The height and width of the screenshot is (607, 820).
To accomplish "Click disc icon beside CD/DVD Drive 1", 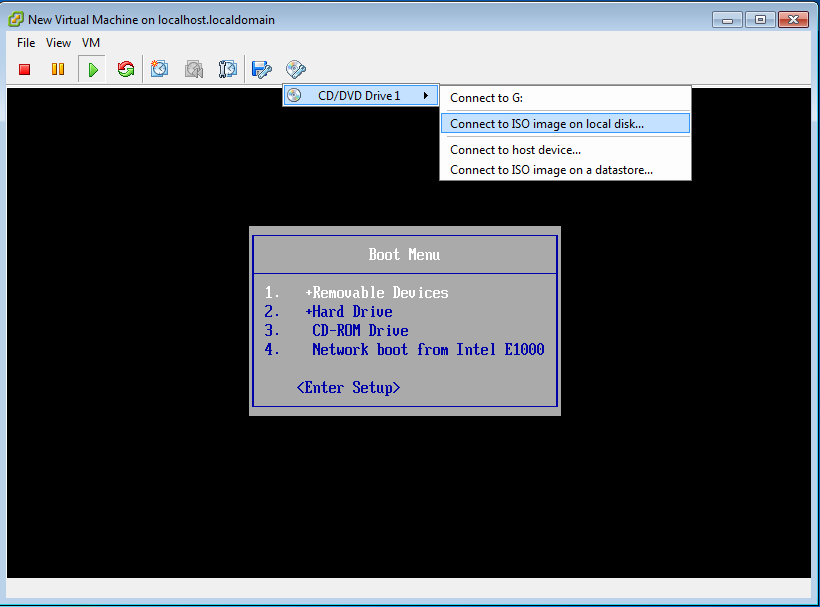I will [x=294, y=95].
